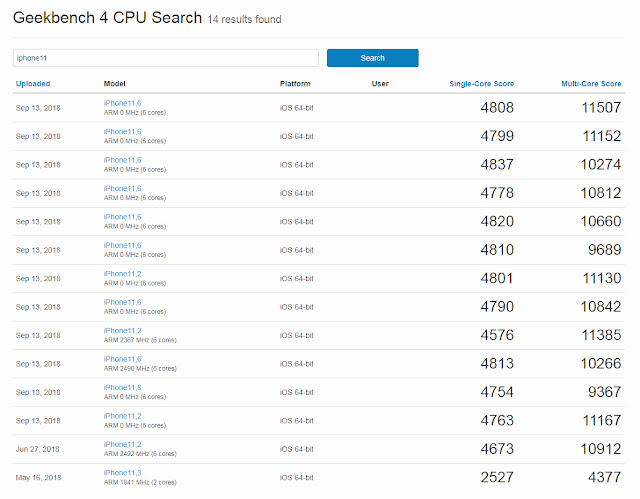The image size is (640, 499).
Task: Click the "May 16, 2018" upload date
Action: click(38, 477)
